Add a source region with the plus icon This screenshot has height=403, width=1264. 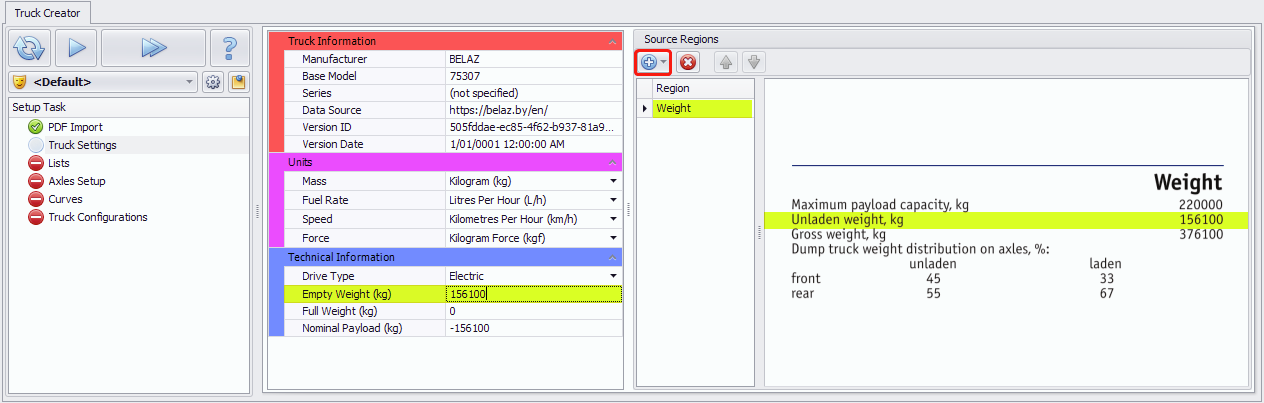[648, 62]
